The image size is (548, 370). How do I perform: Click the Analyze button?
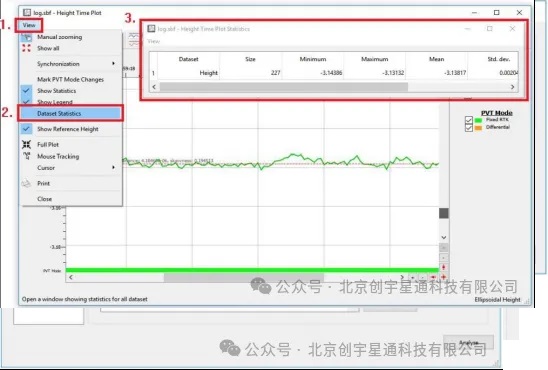(x=468, y=343)
